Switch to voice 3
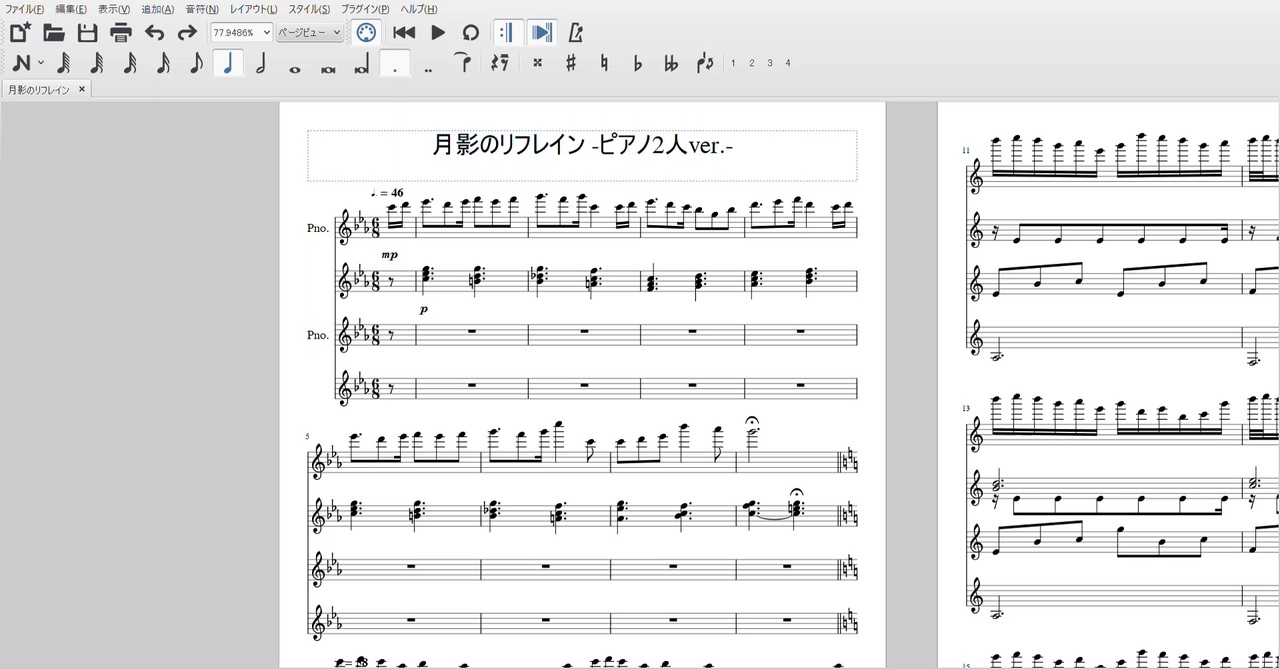Screen dimensions: 1280x669 pyautogui.click(x=769, y=63)
